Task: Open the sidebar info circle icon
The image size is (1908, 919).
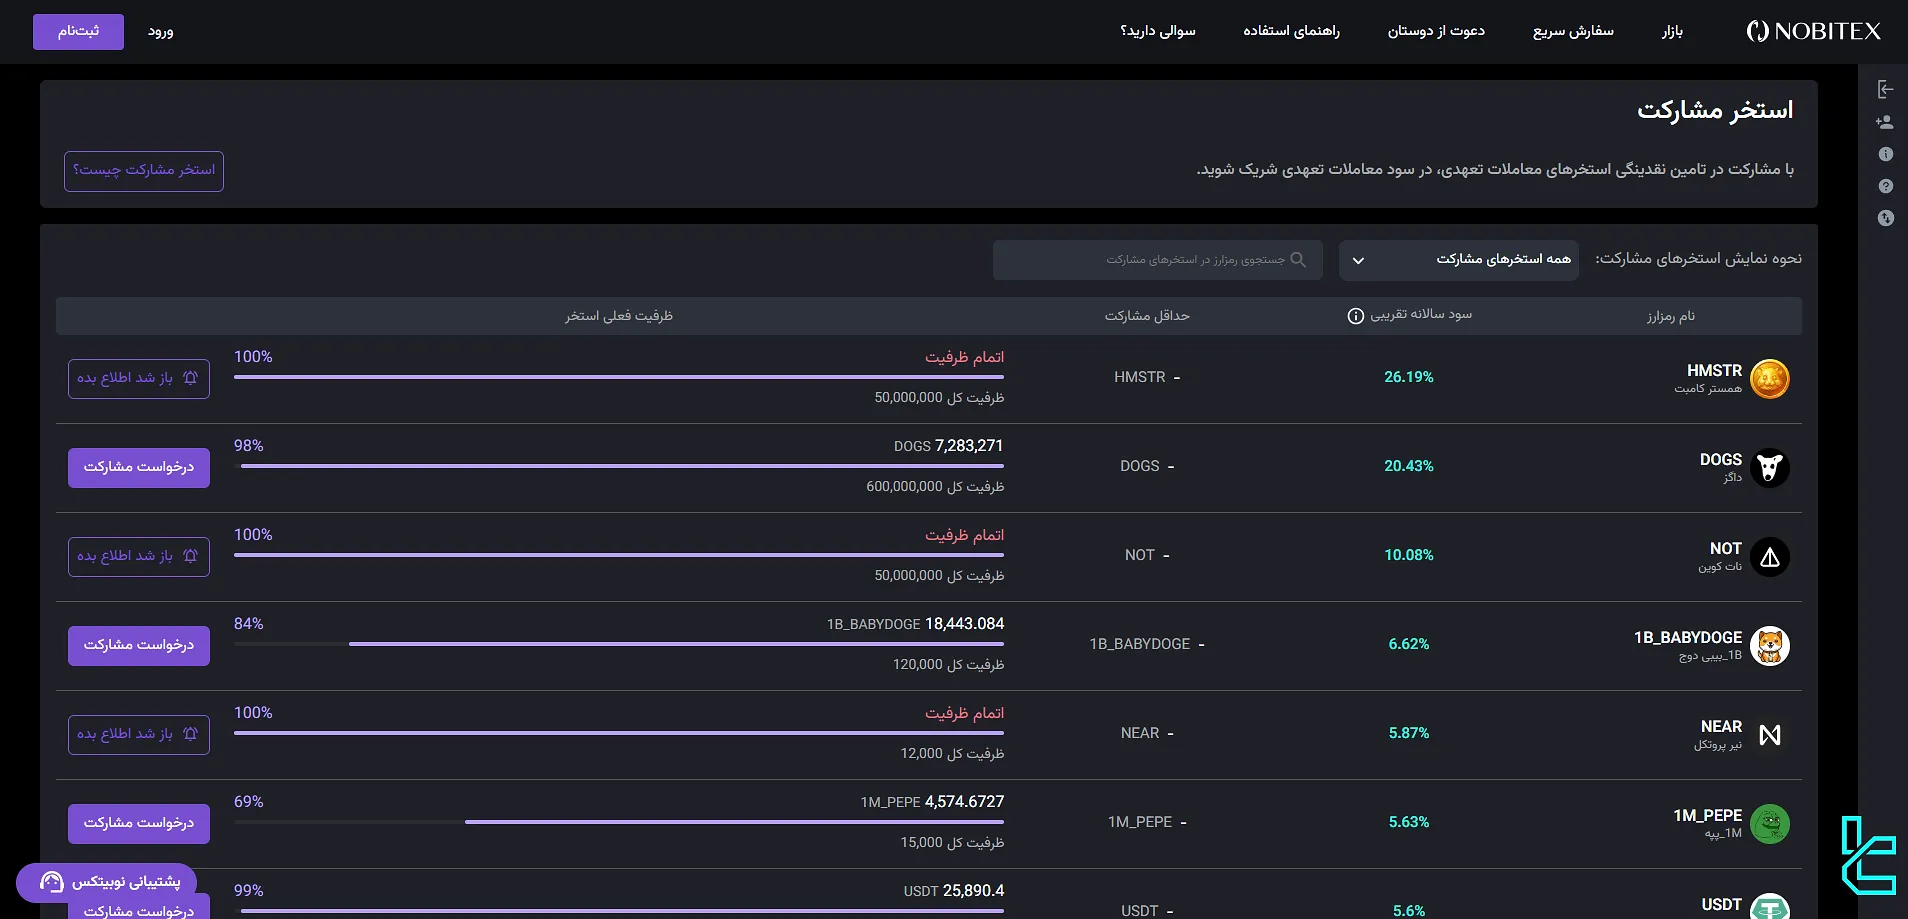Action: [1886, 154]
